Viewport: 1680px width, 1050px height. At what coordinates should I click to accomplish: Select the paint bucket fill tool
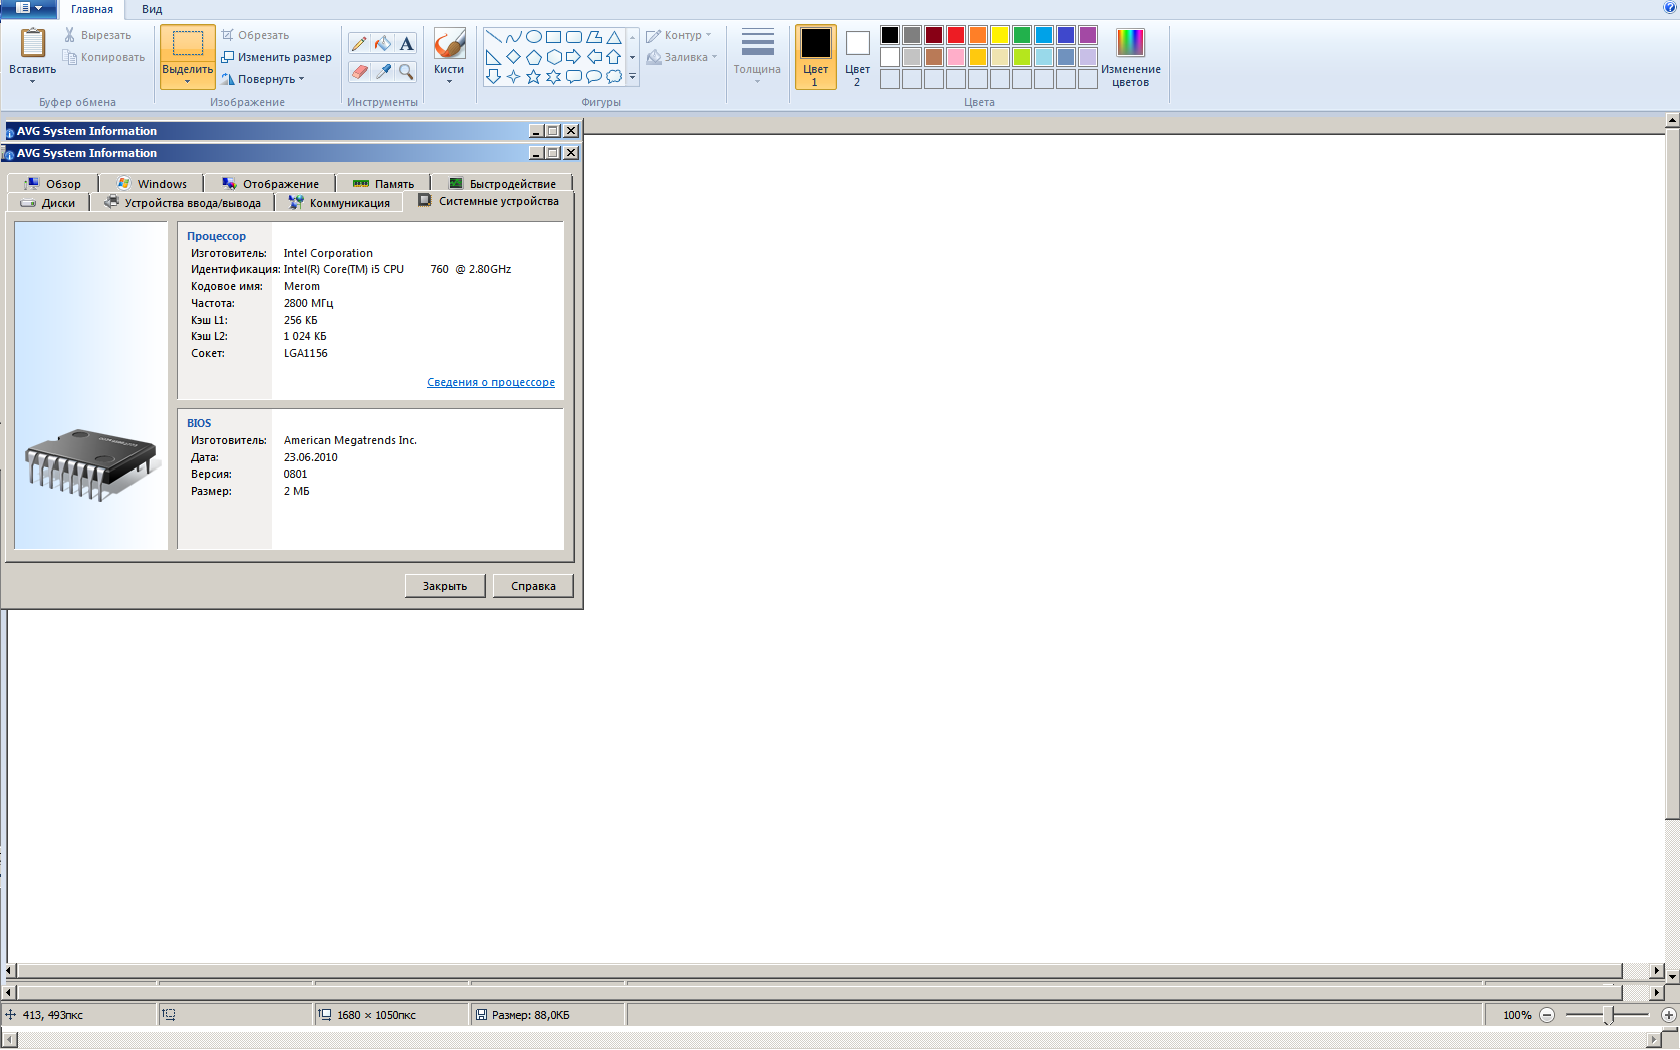[x=383, y=43]
